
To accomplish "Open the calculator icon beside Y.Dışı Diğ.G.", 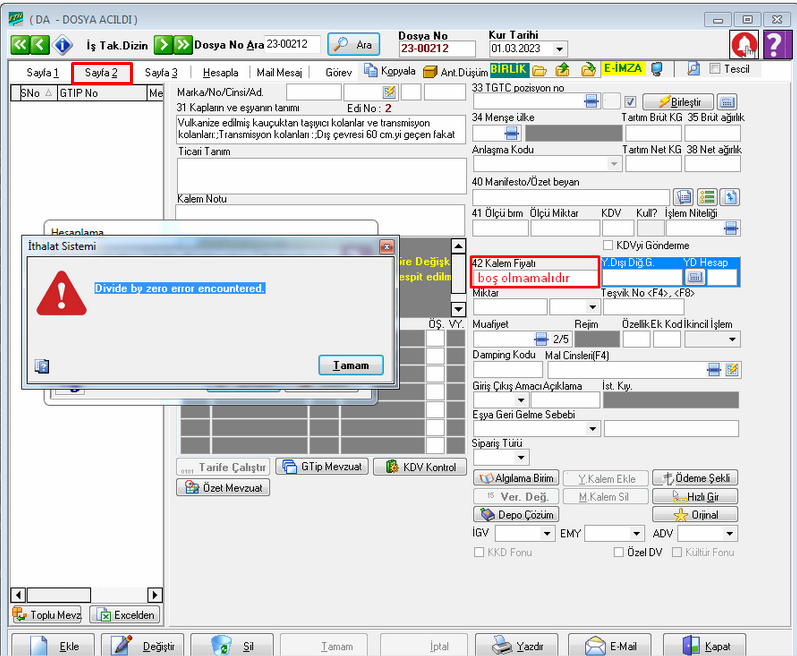I will click(x=695, y=277).
